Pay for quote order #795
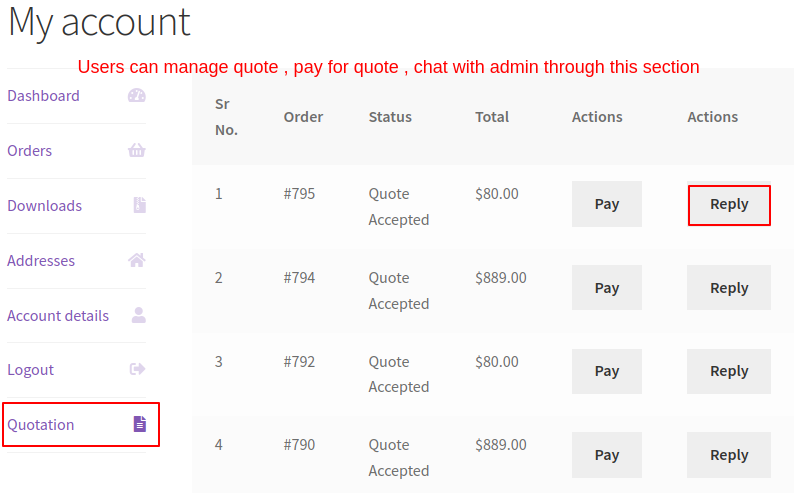The width and height of the screenshot is (812, 493). tap(606, 204)
